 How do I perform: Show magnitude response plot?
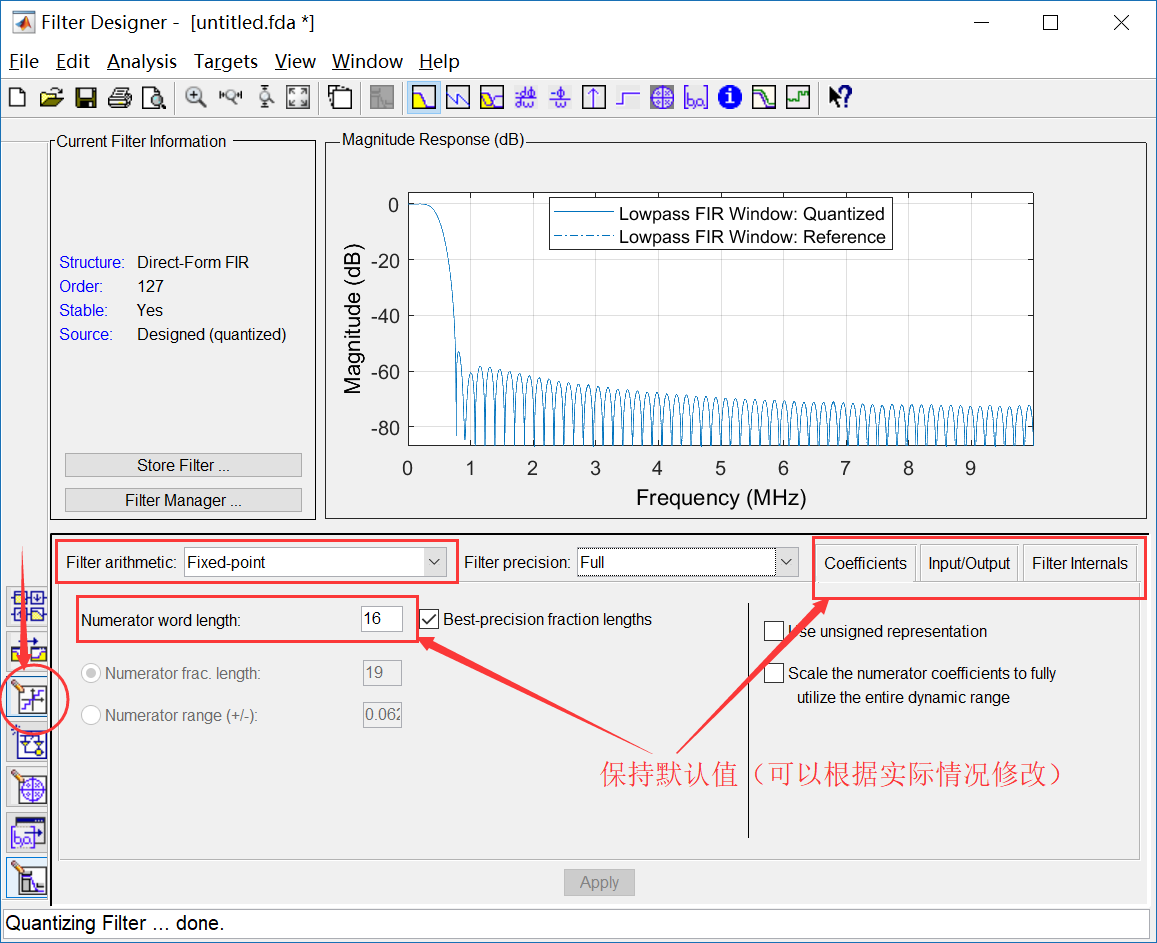(x=424, y=97)
